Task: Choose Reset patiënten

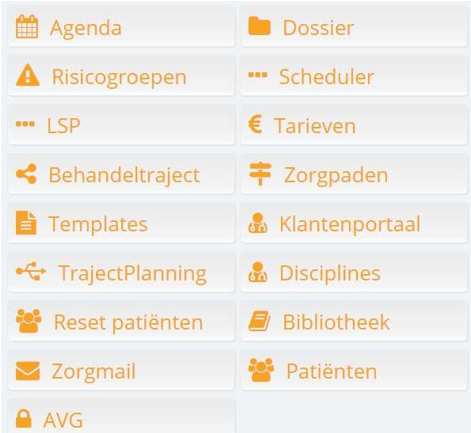Action: [121, 321]
